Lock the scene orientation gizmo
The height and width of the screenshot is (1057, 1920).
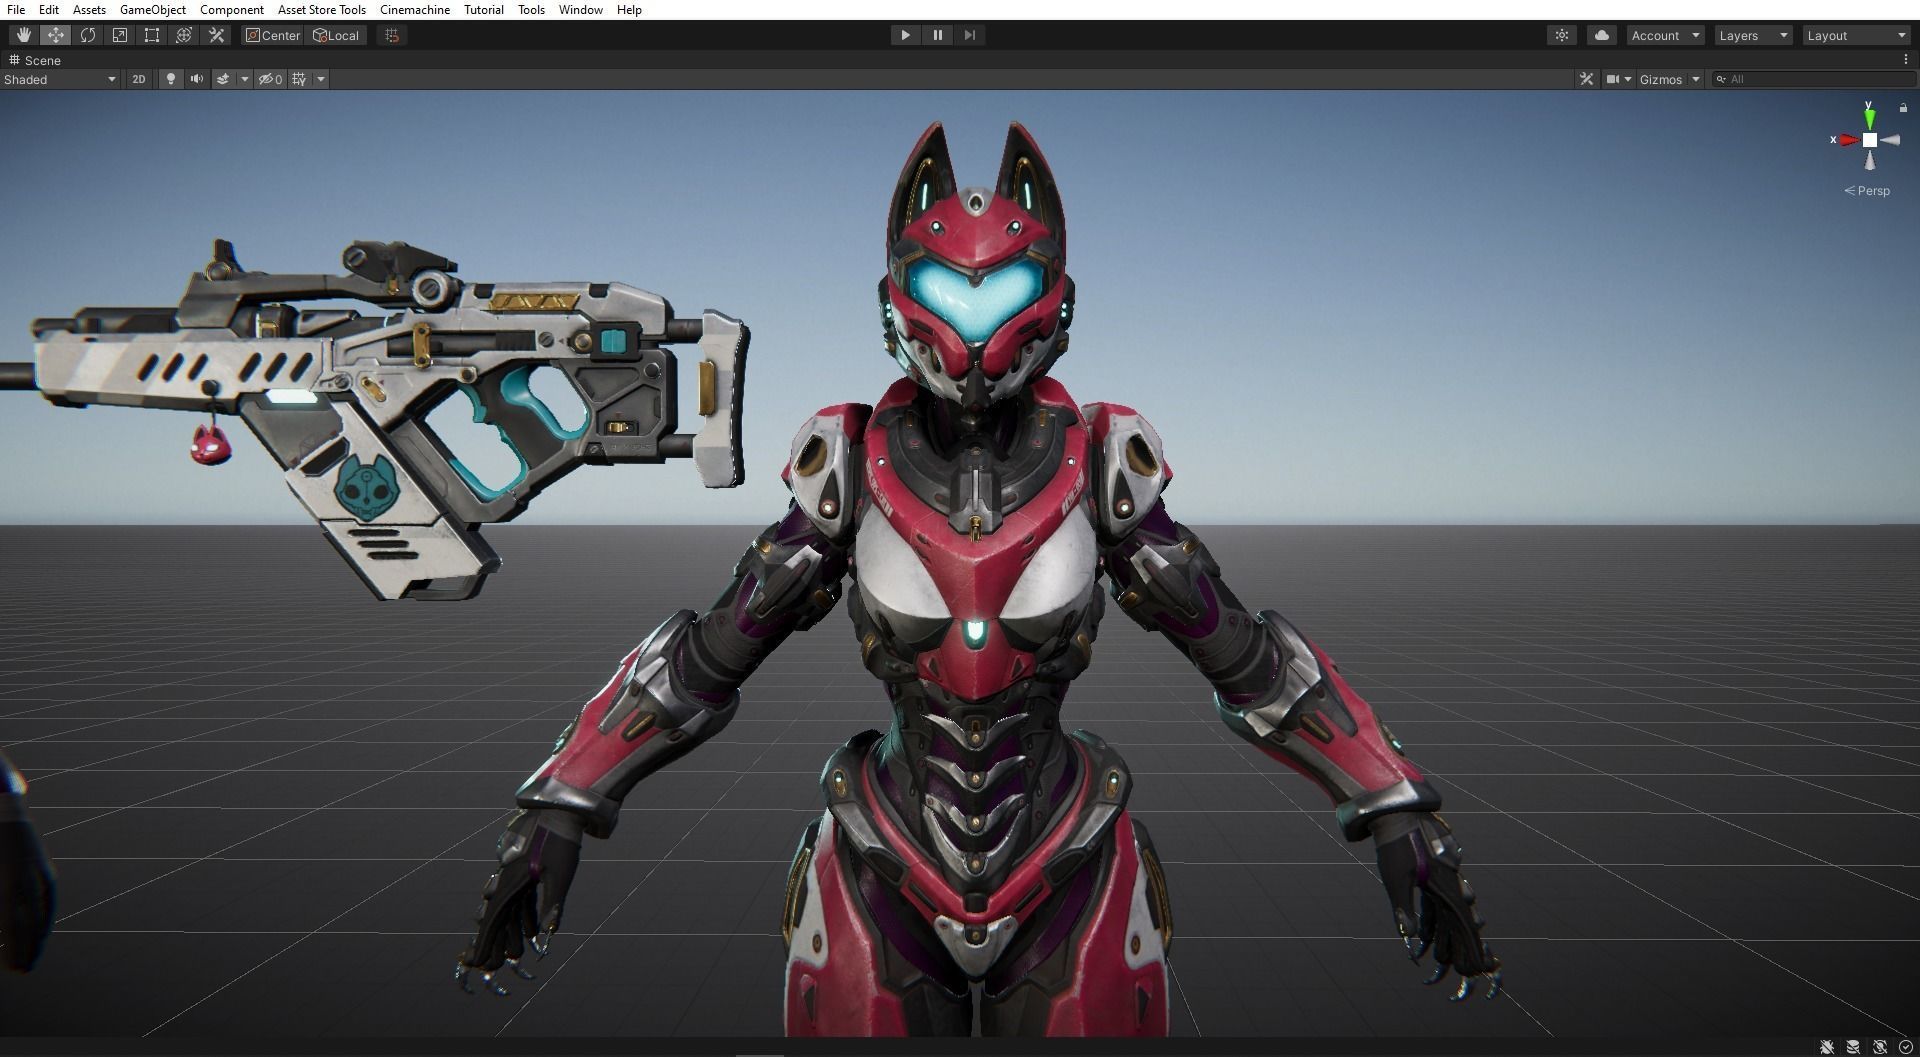pos(1903,107)
